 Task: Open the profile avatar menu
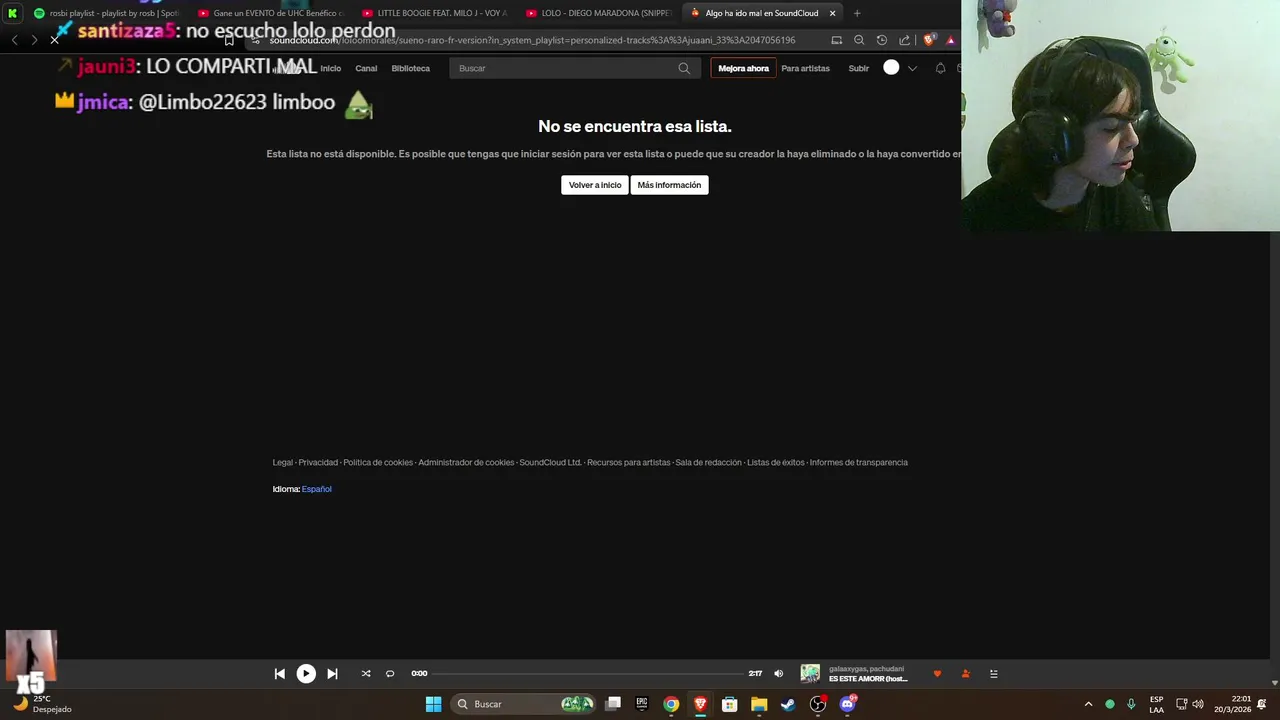point(891,68)
